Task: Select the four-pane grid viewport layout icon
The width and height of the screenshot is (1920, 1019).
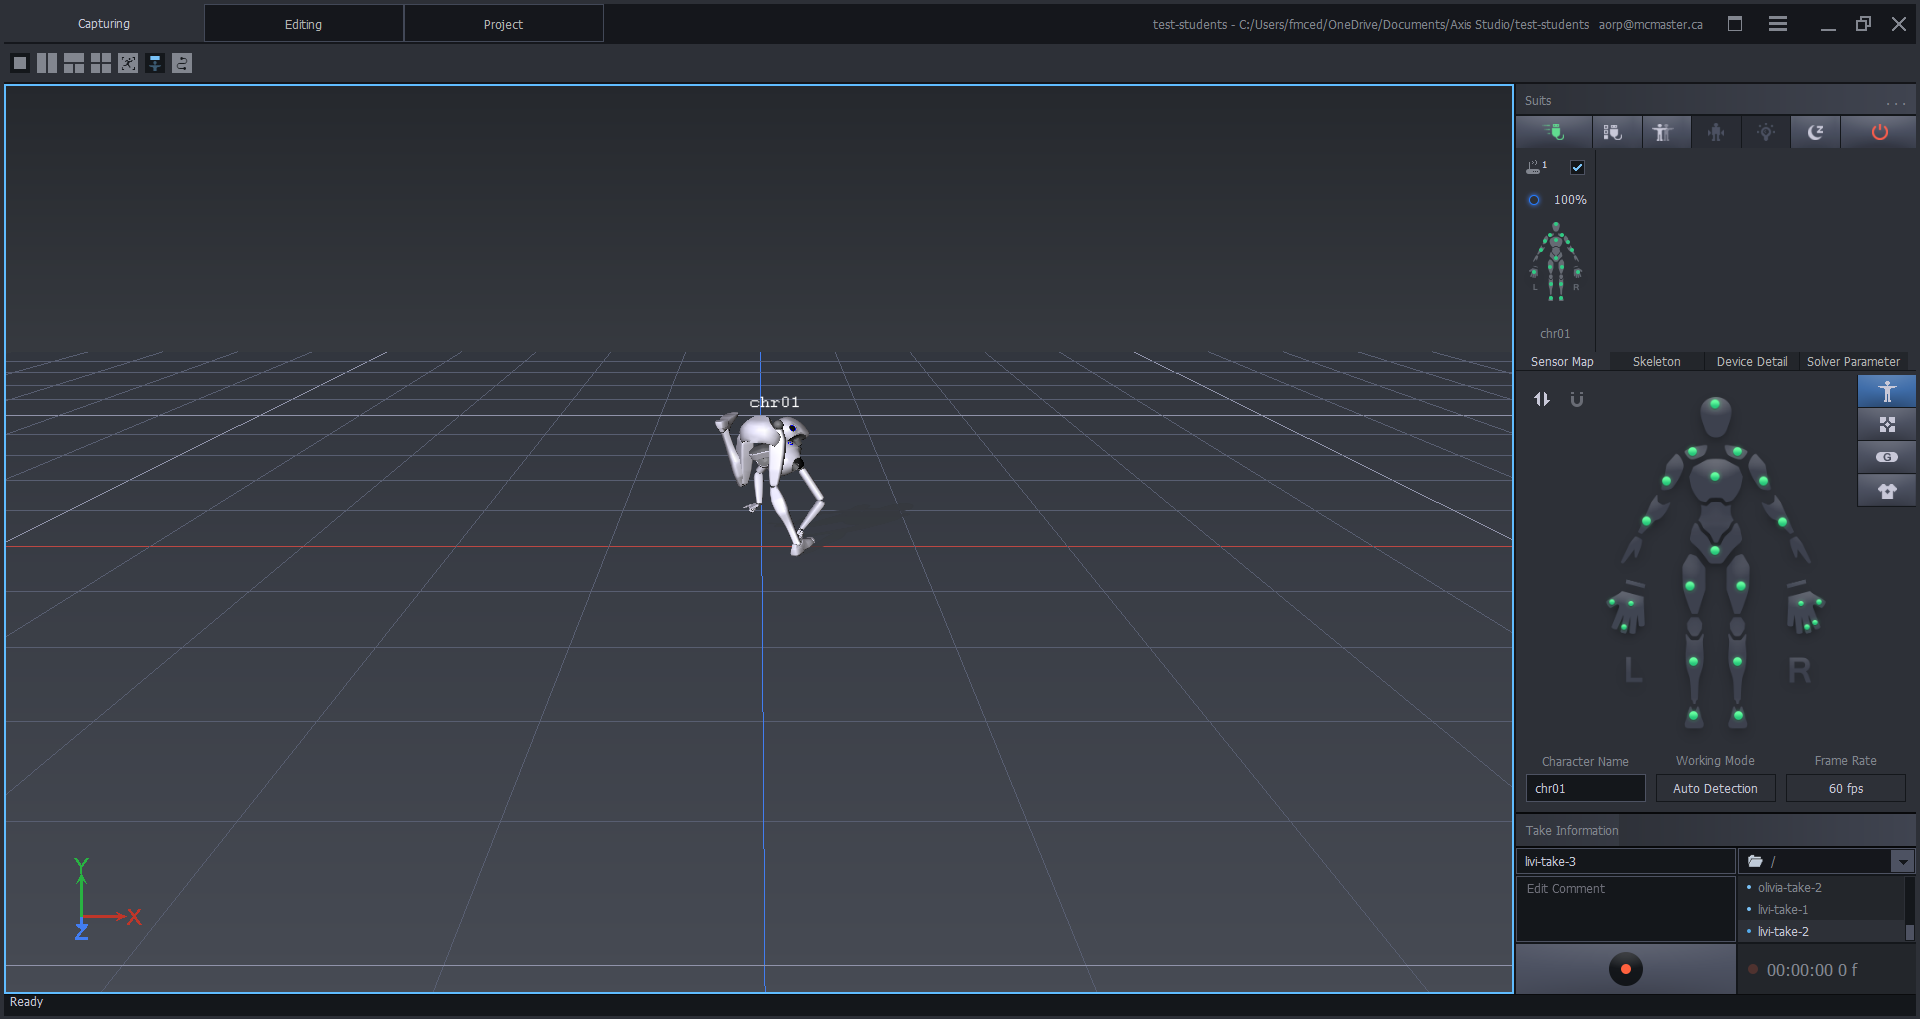Action: coord(101,63)
